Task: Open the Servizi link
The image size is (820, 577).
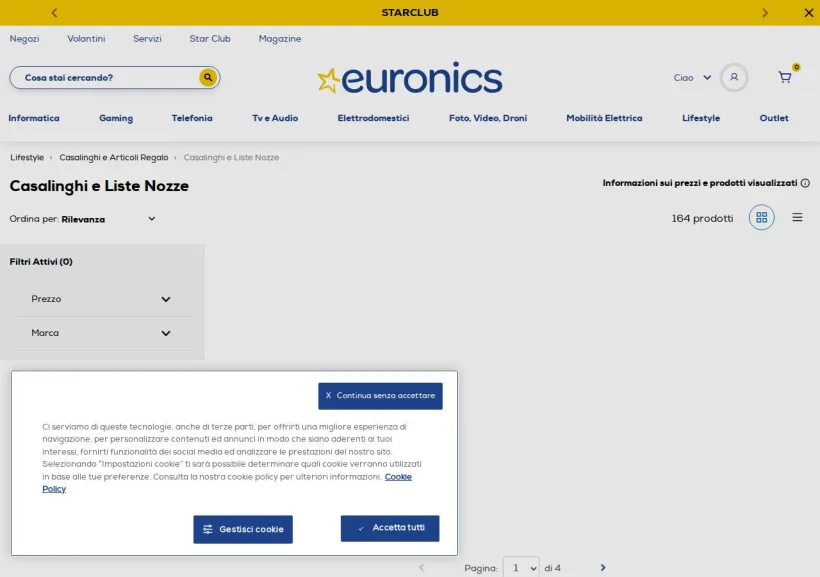Action: click(x=147, y=39)
